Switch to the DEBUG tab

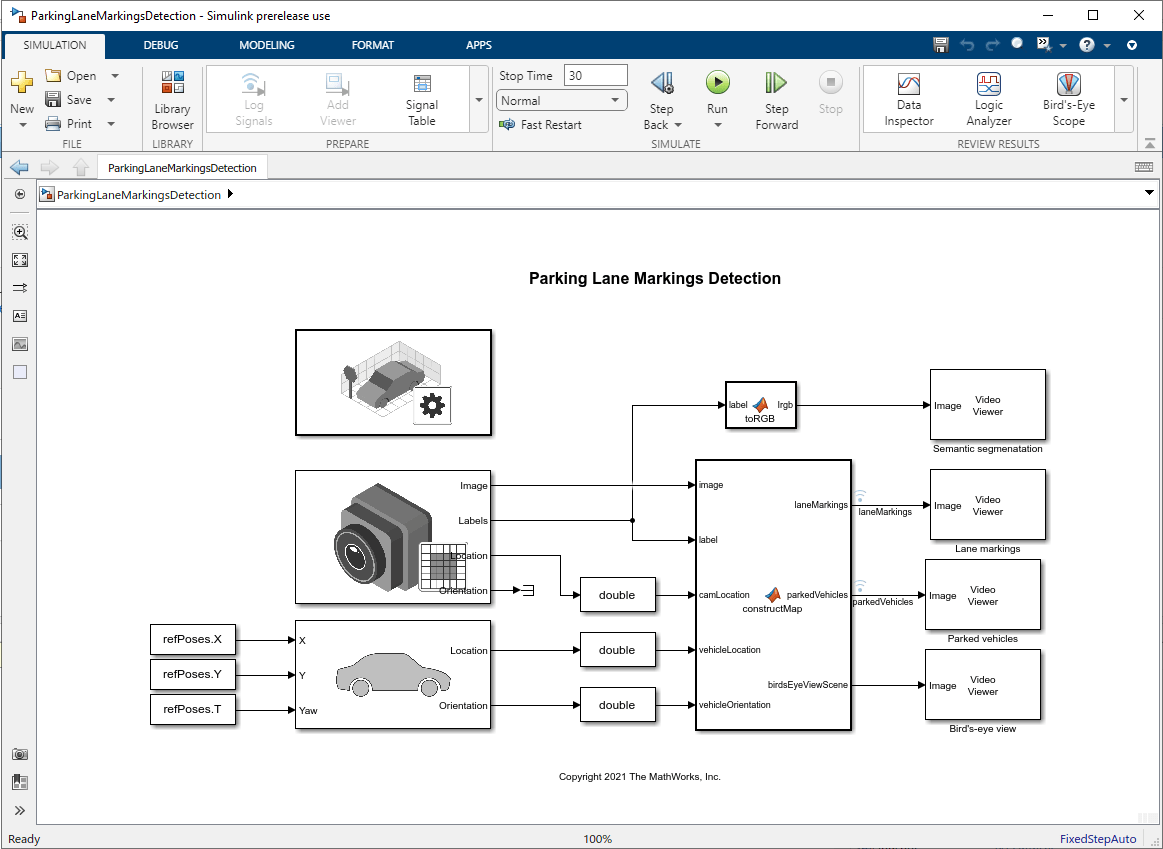[160, 45]
